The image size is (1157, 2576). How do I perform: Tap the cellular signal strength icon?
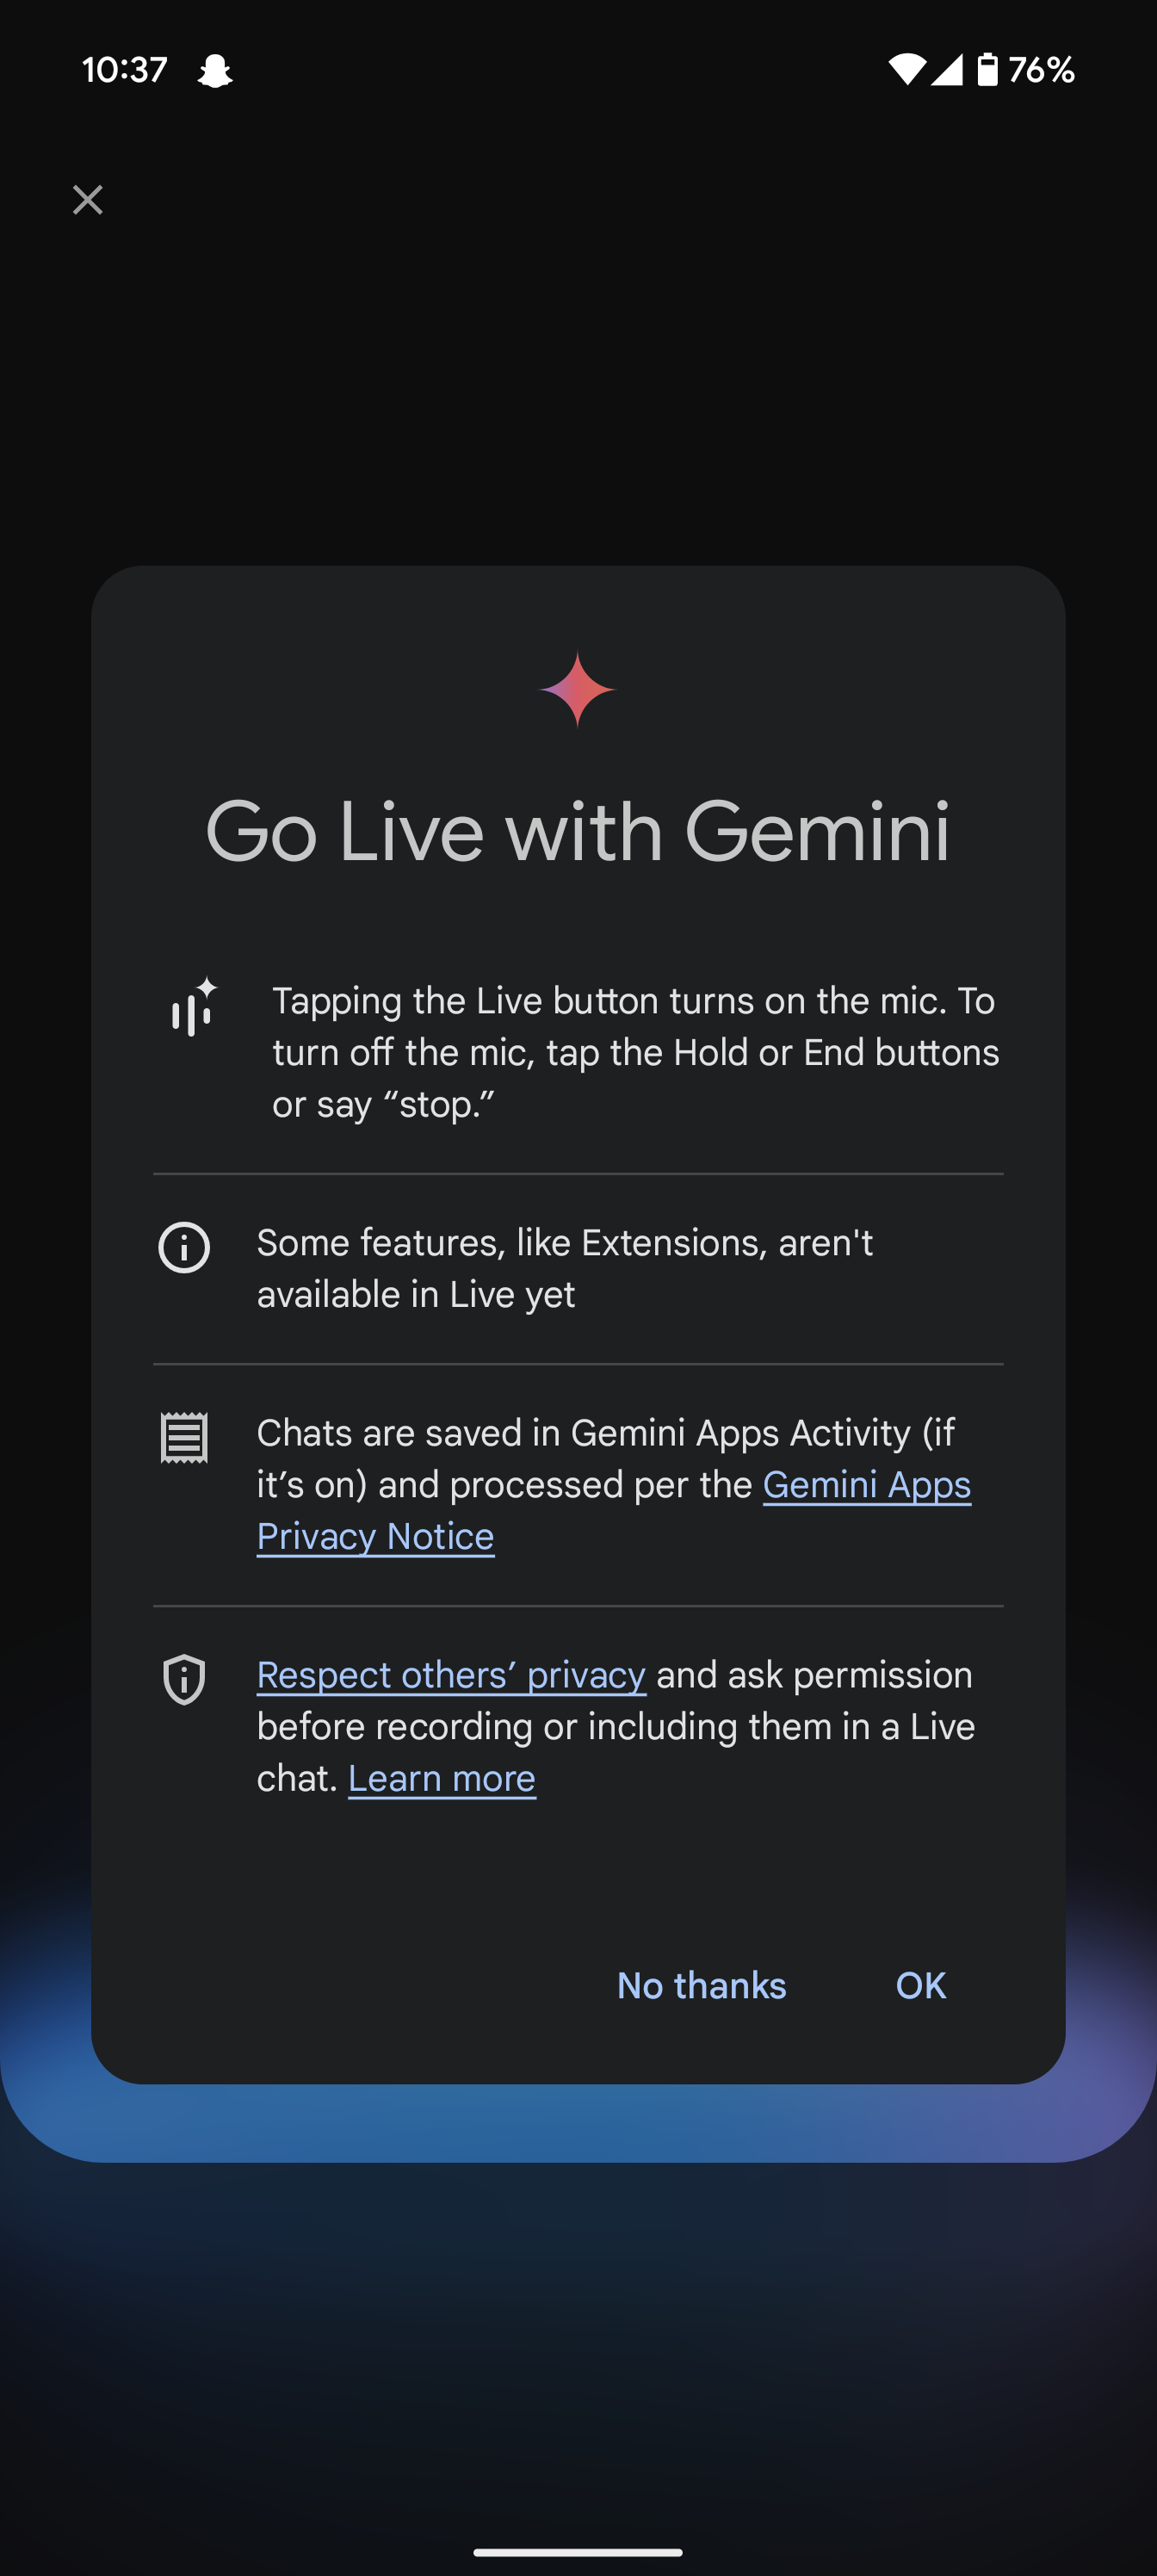pos(947,69)
